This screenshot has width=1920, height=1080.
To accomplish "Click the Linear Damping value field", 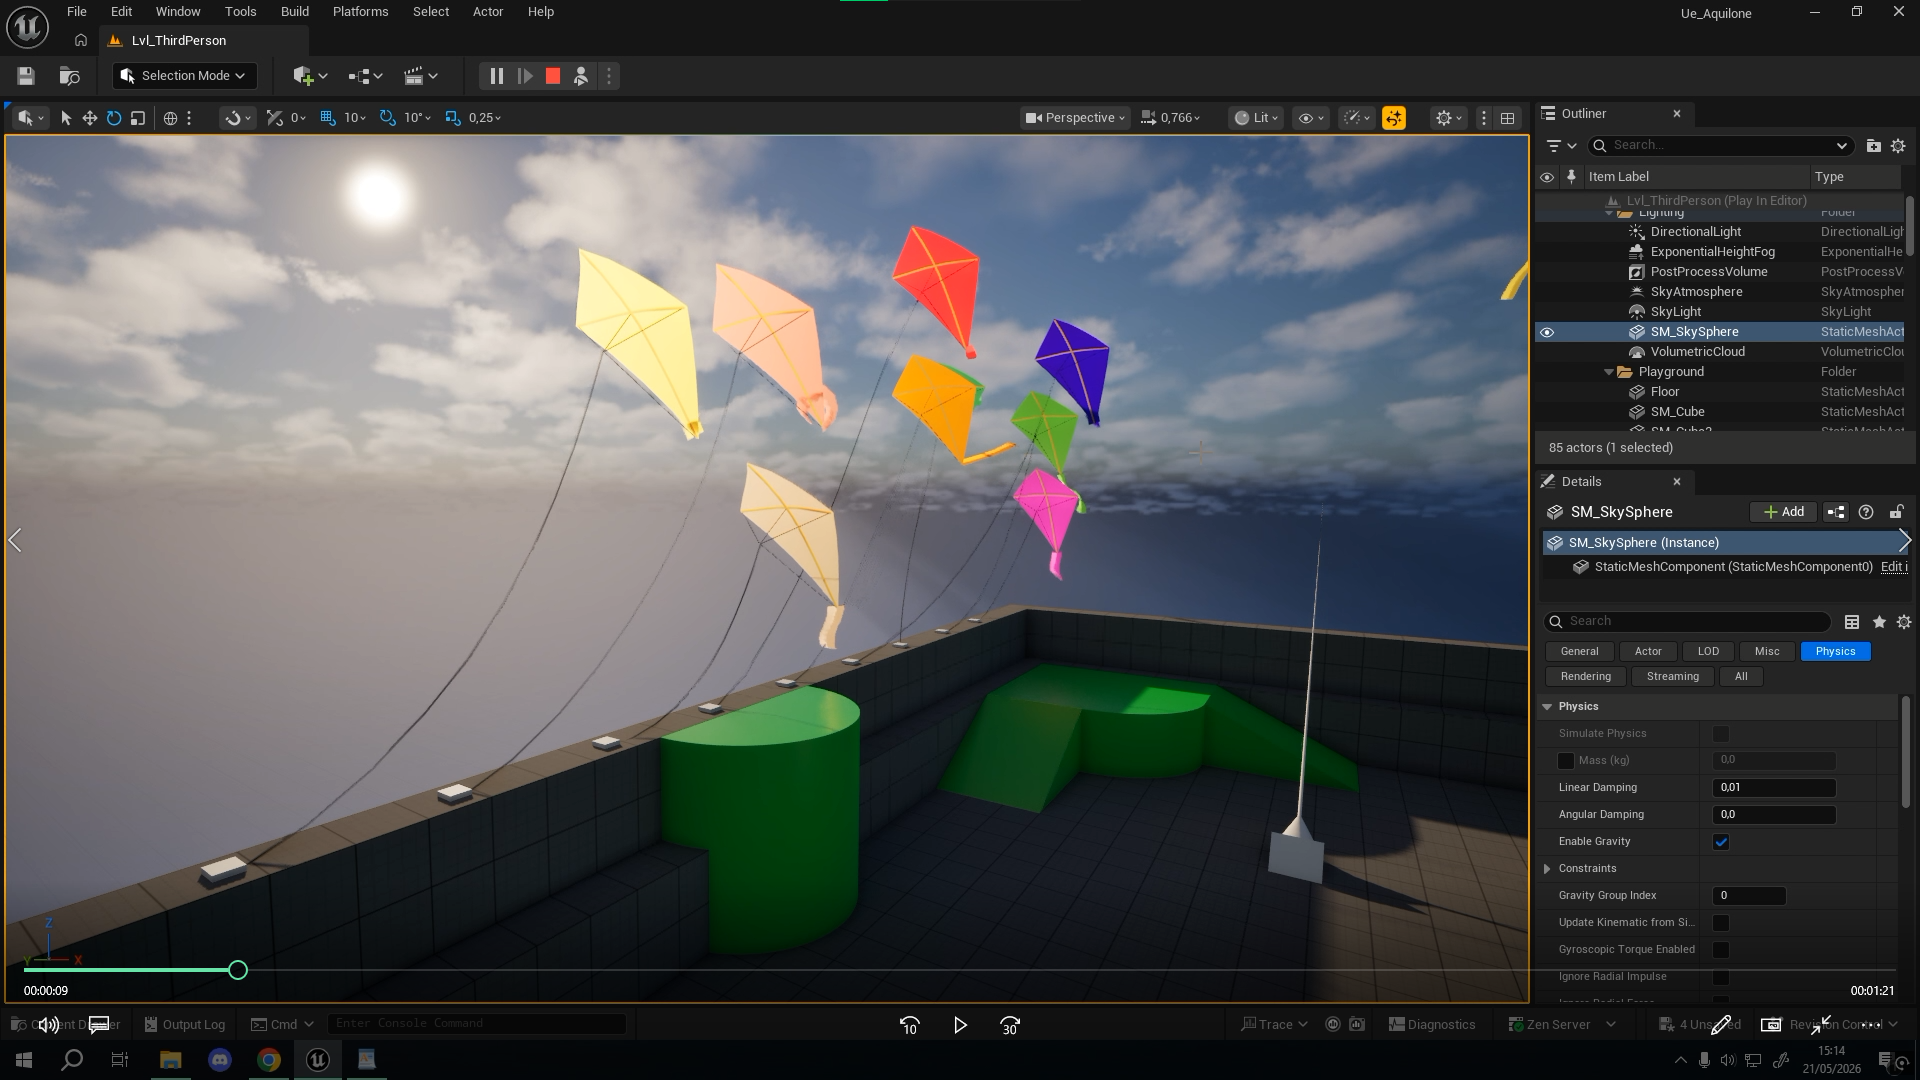I will tap(1774, 788).
